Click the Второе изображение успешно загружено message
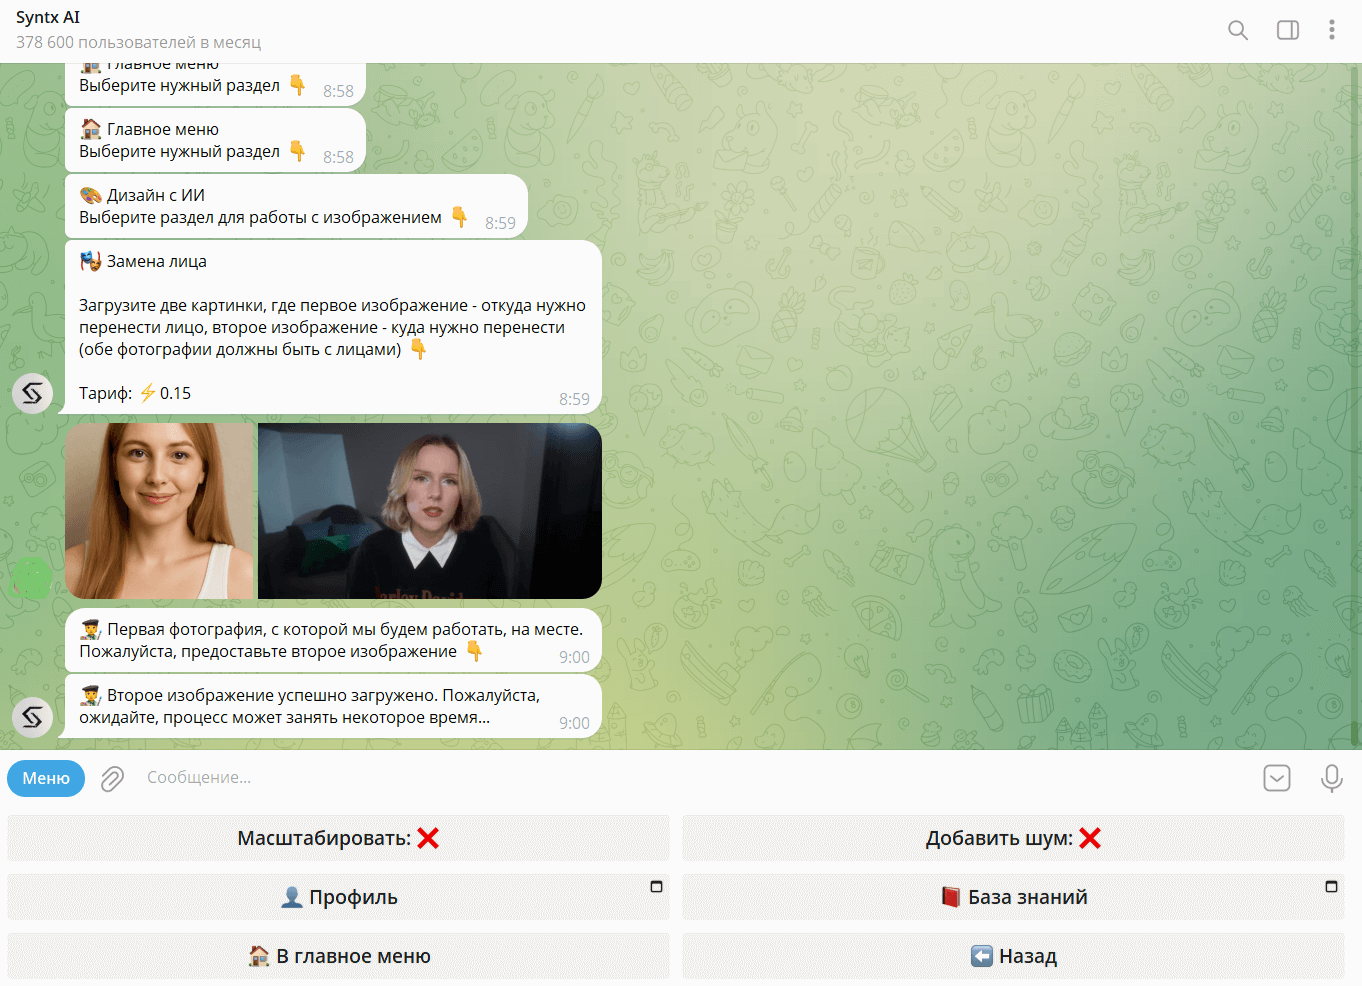Image resolution: width=1362 pixels, height=986 pixels. point(333,706)
